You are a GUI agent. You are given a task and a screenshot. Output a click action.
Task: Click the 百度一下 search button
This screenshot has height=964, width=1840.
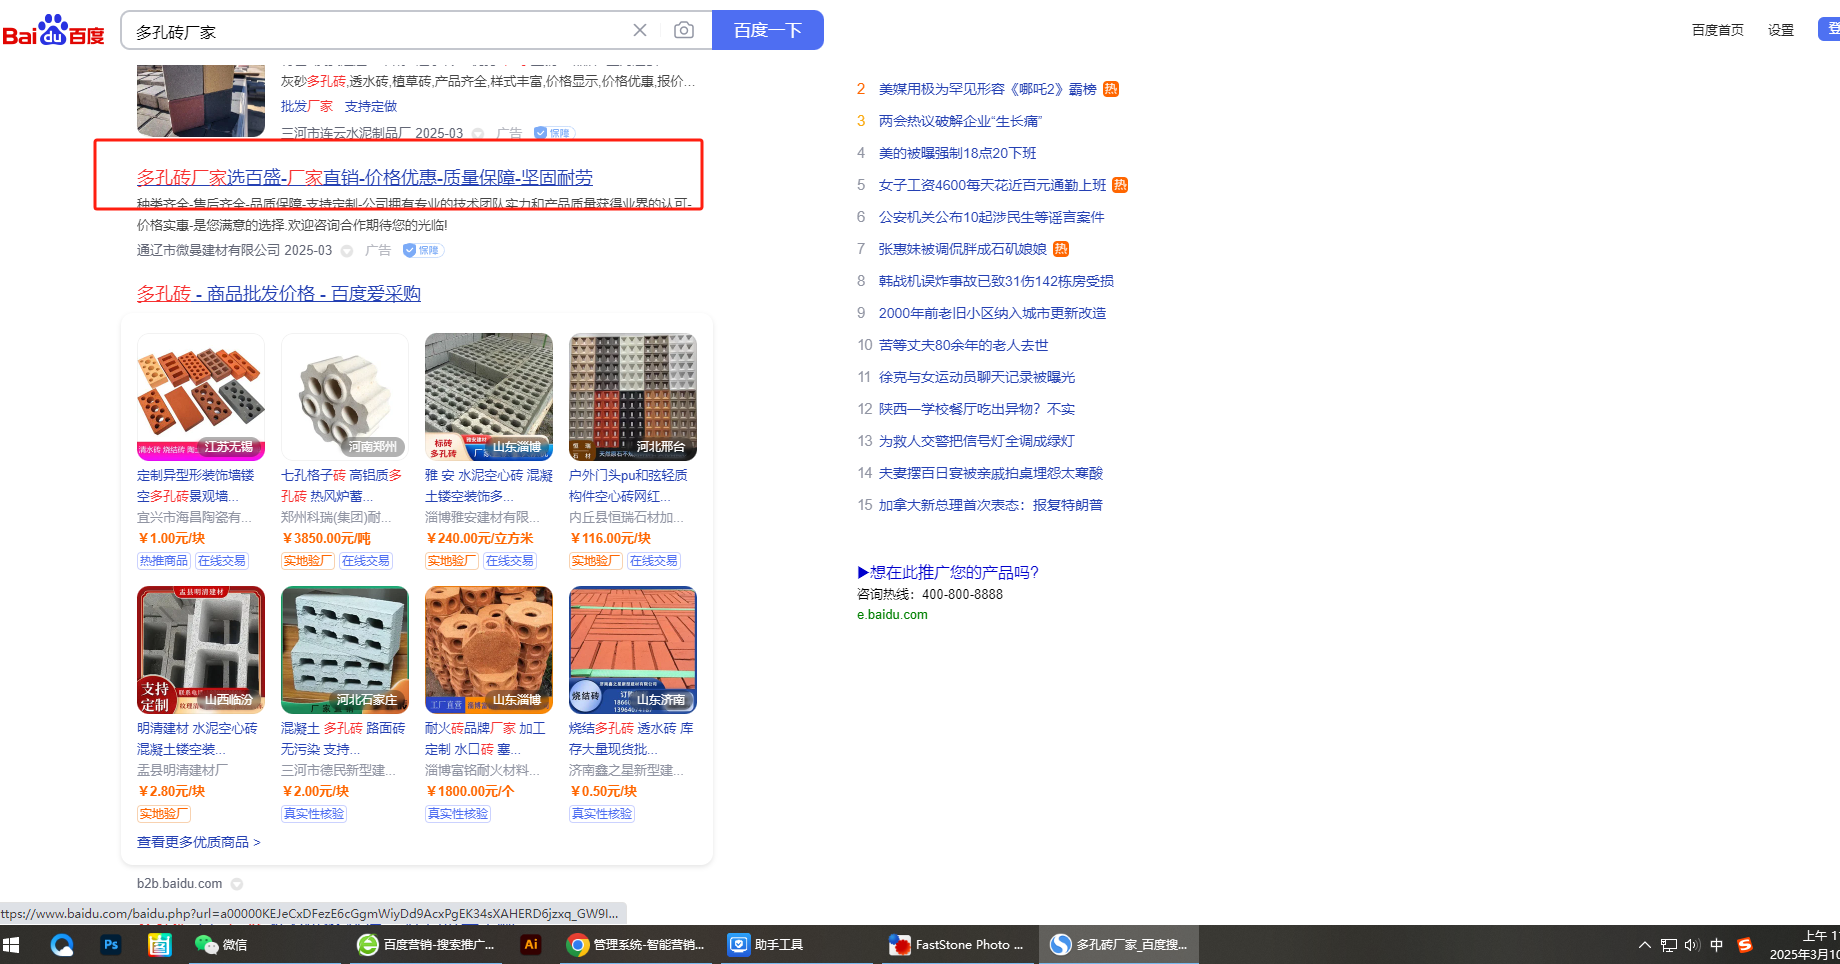tap(768, 30)
